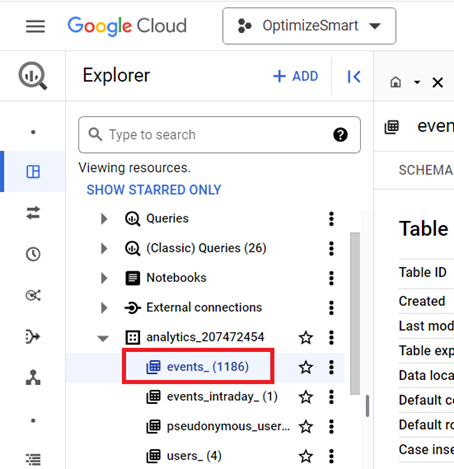
Task: Open Analytics Hub icon in sidebar
Action: pyautogui.click(x=33, y=295)
